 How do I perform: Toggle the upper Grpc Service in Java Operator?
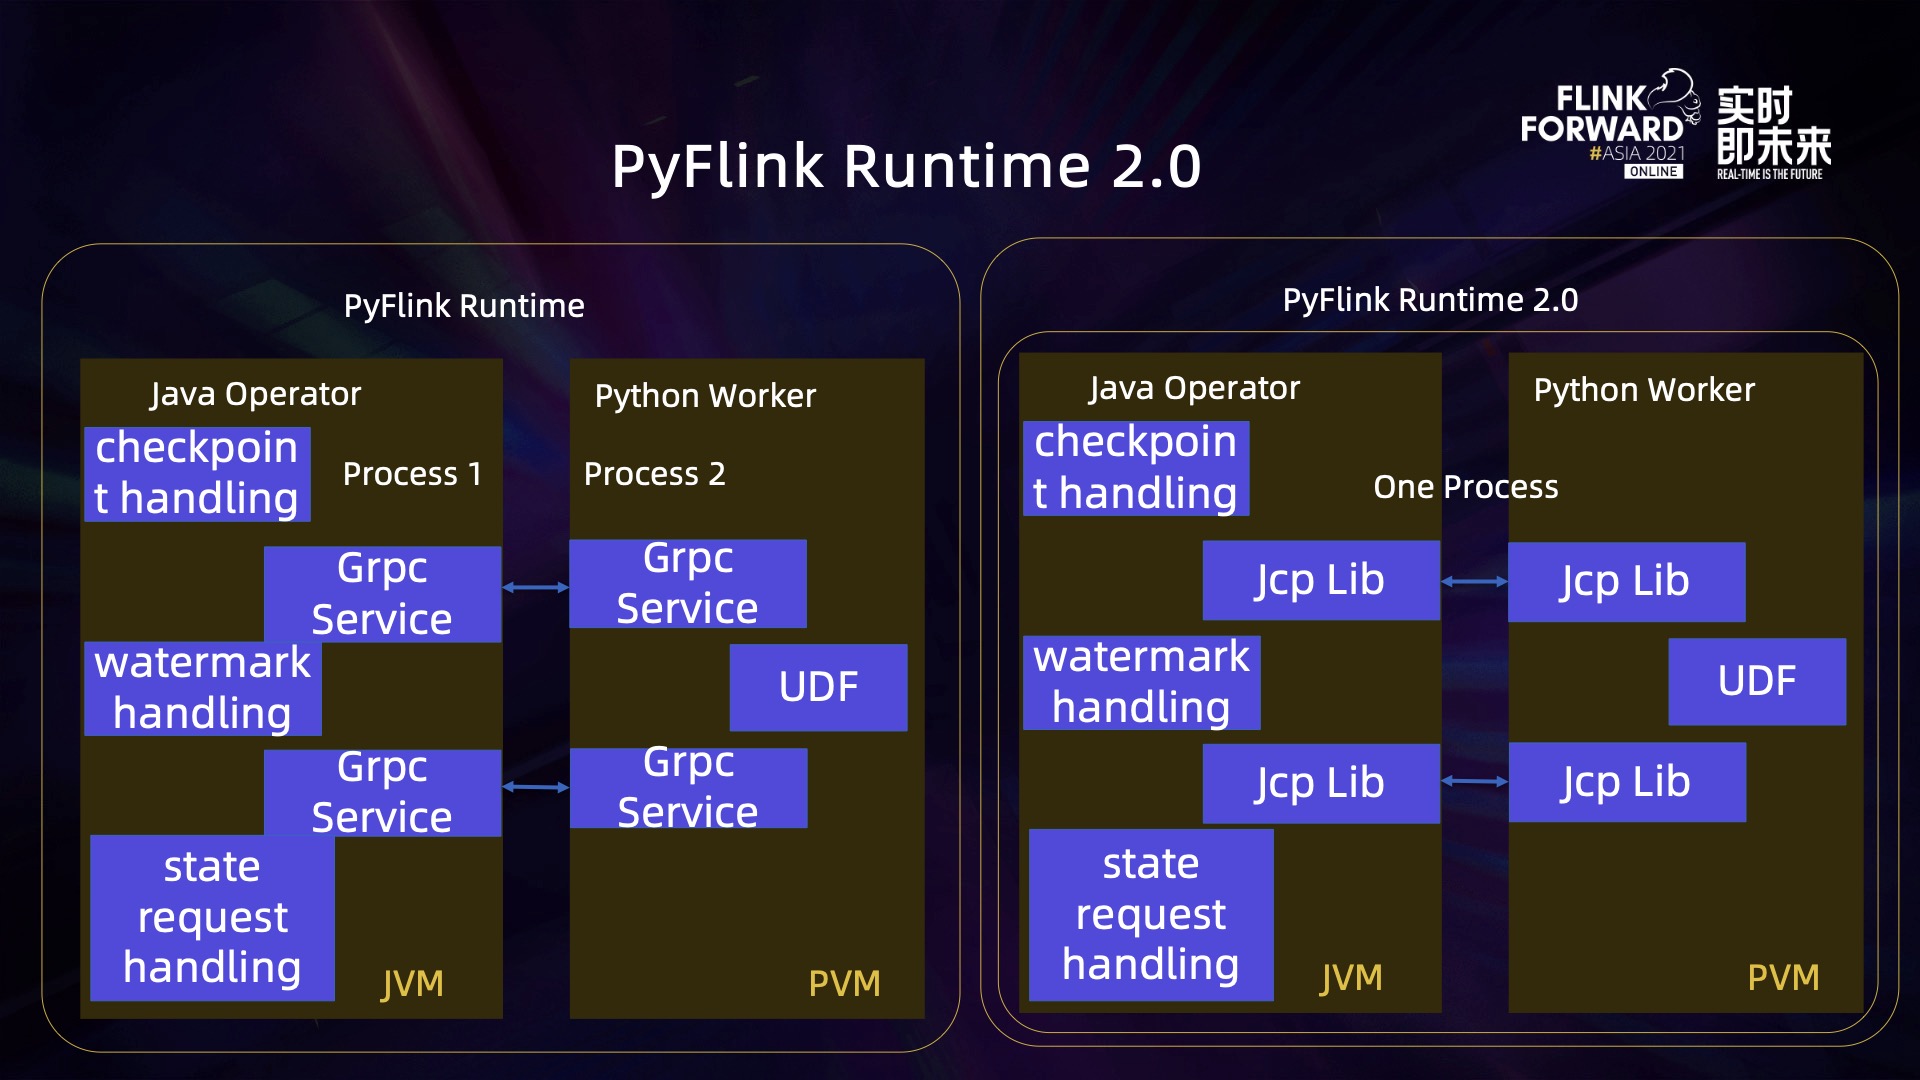pos(382,593)
